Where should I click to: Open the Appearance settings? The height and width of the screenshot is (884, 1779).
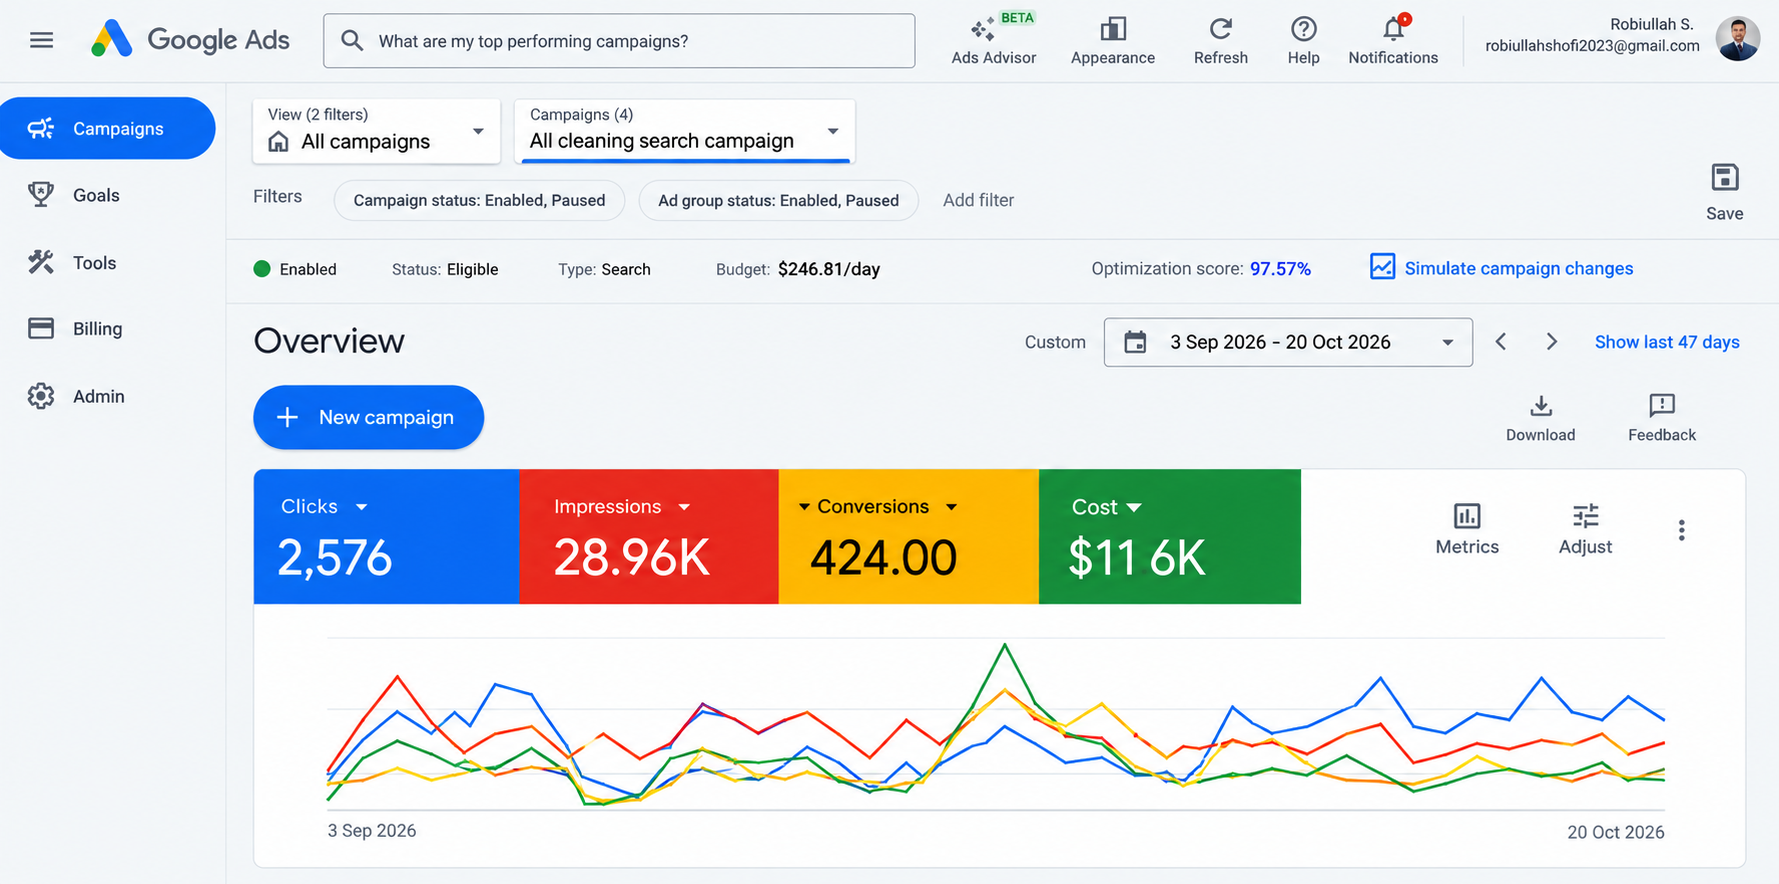[1112, 40]
